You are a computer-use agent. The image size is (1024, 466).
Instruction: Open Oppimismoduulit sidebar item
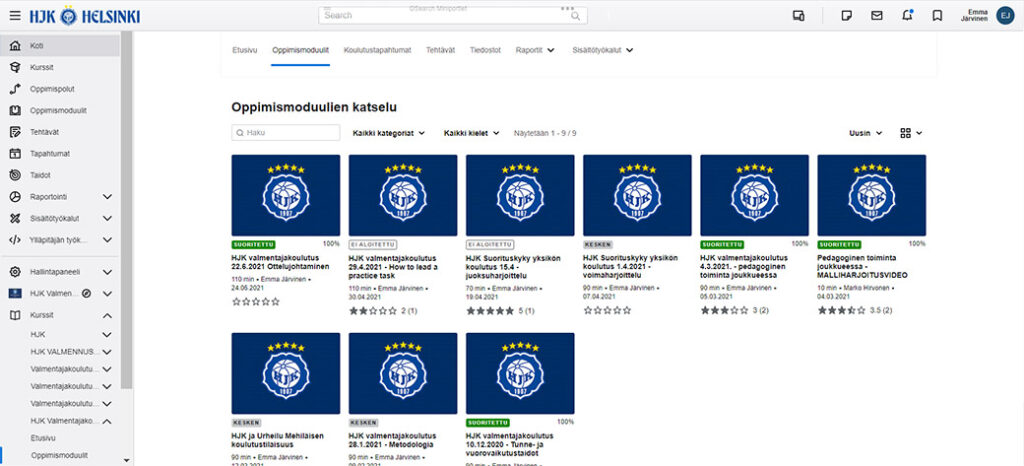coord(59,110)
